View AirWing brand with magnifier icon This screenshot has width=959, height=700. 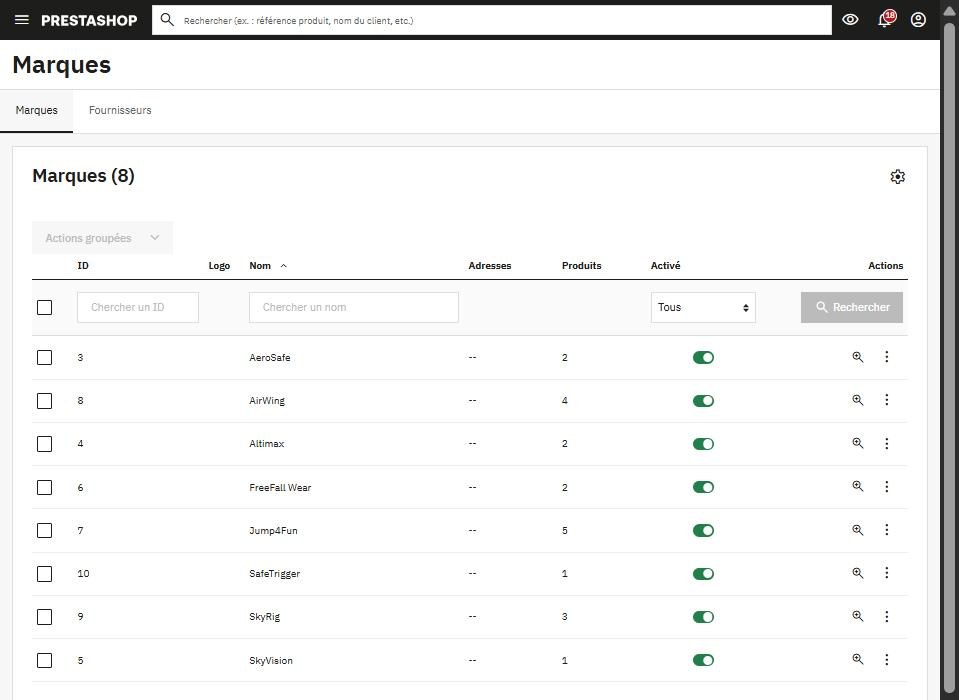[x=858, y=400]
